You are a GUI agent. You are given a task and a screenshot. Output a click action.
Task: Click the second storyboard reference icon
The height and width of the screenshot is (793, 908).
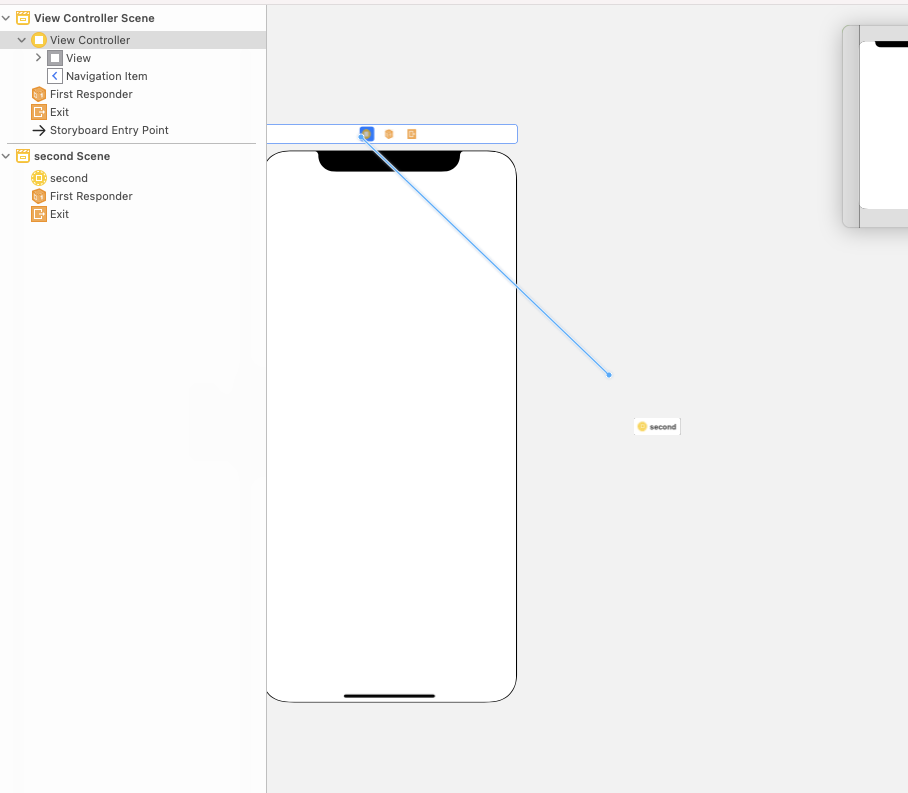[39, 178]
